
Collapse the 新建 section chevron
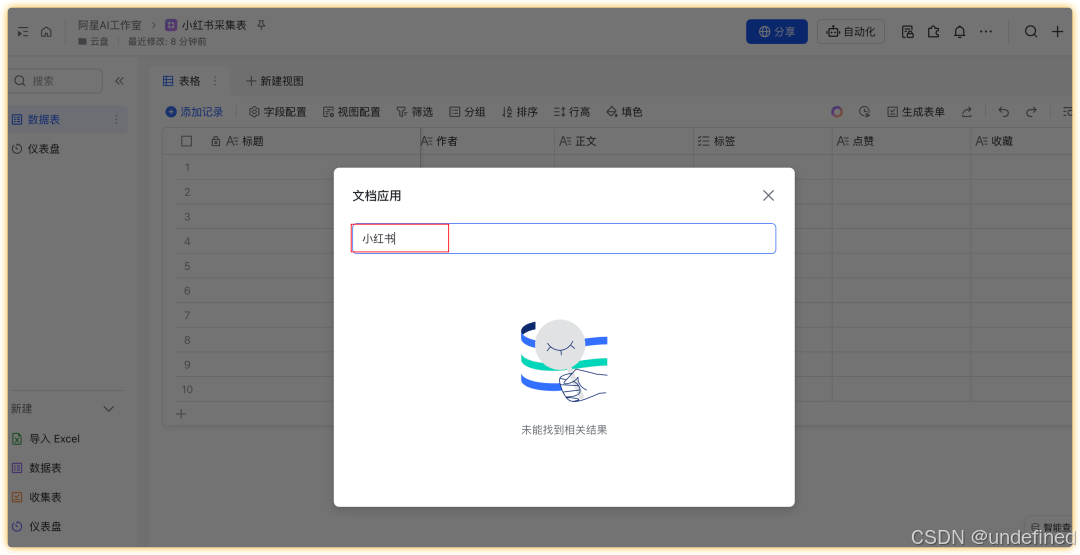[108, 409]
